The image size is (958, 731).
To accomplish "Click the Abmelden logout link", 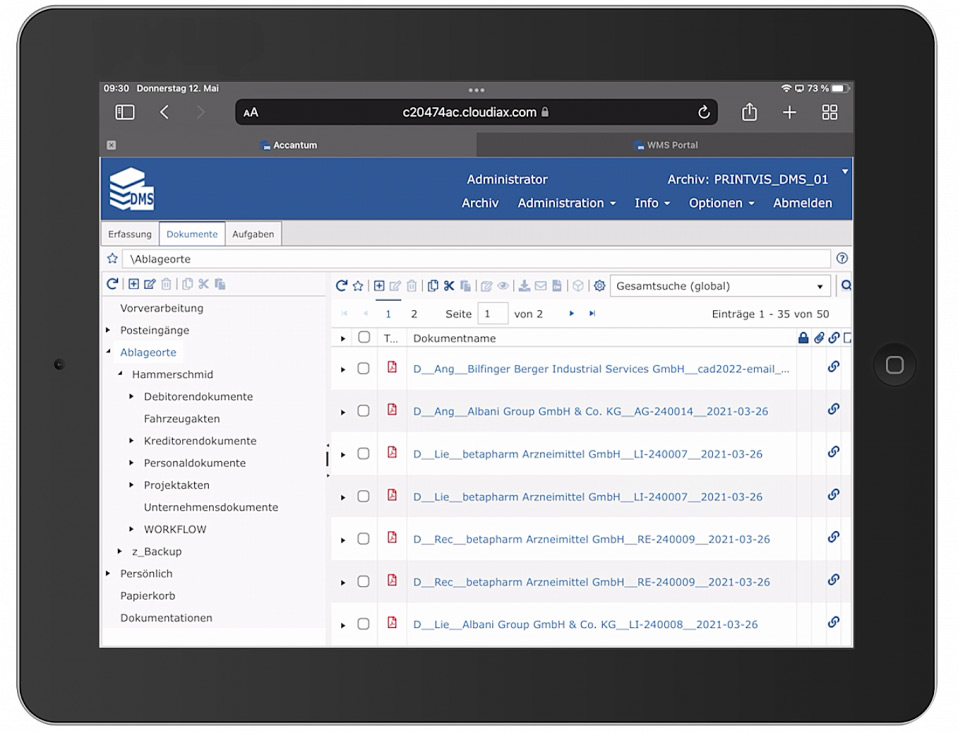I will point(802,203).
